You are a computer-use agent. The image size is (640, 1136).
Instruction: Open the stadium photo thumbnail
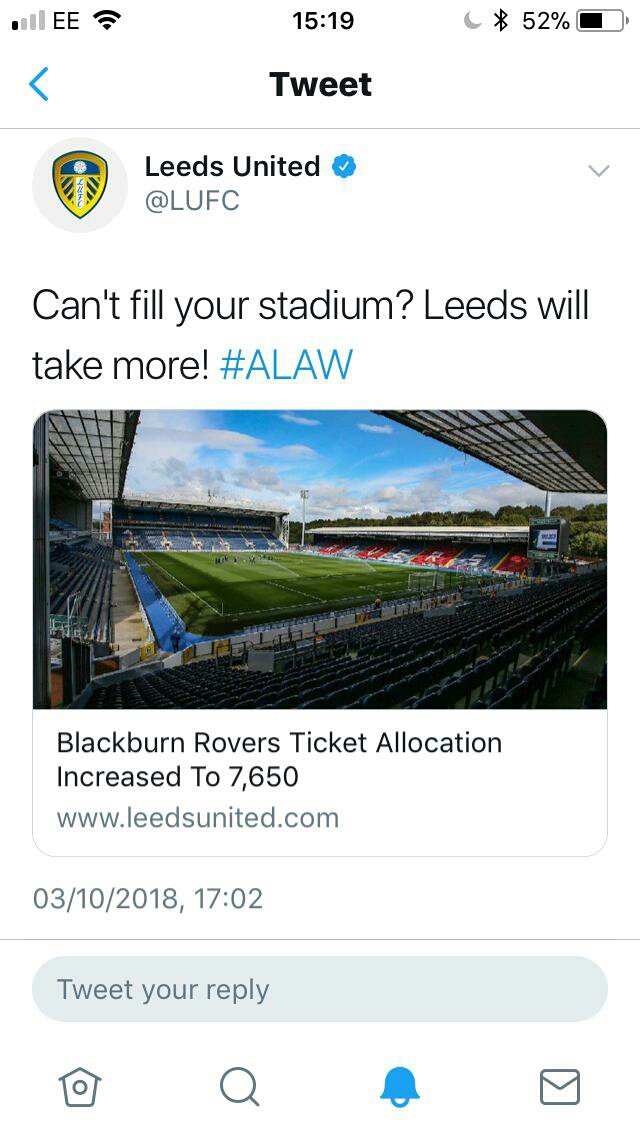(x=320, y=559)
